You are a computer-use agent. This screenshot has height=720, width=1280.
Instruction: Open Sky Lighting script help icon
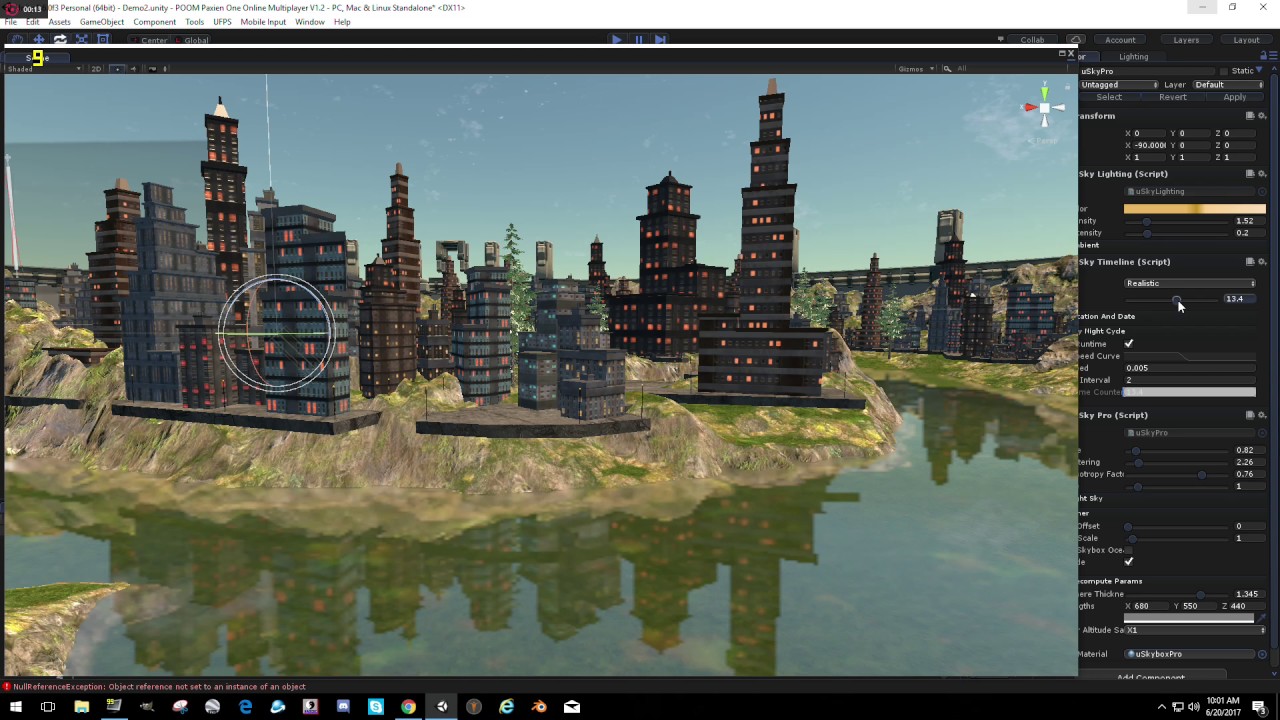(1250, 174)
